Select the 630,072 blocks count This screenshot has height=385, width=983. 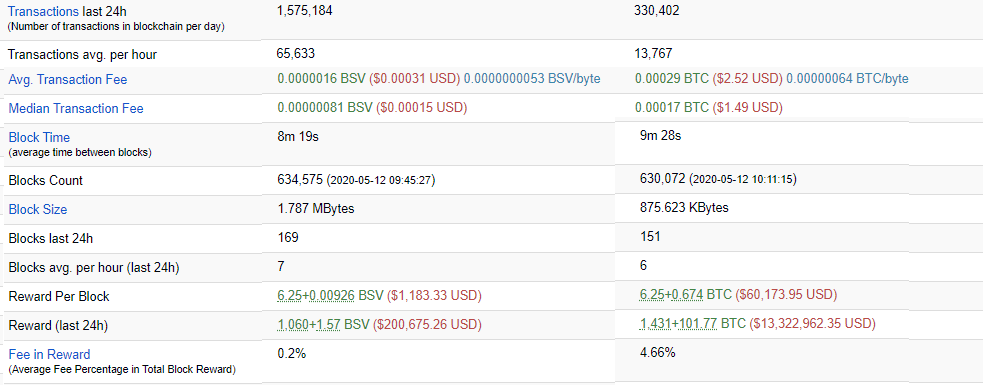[x=663, y=179]
